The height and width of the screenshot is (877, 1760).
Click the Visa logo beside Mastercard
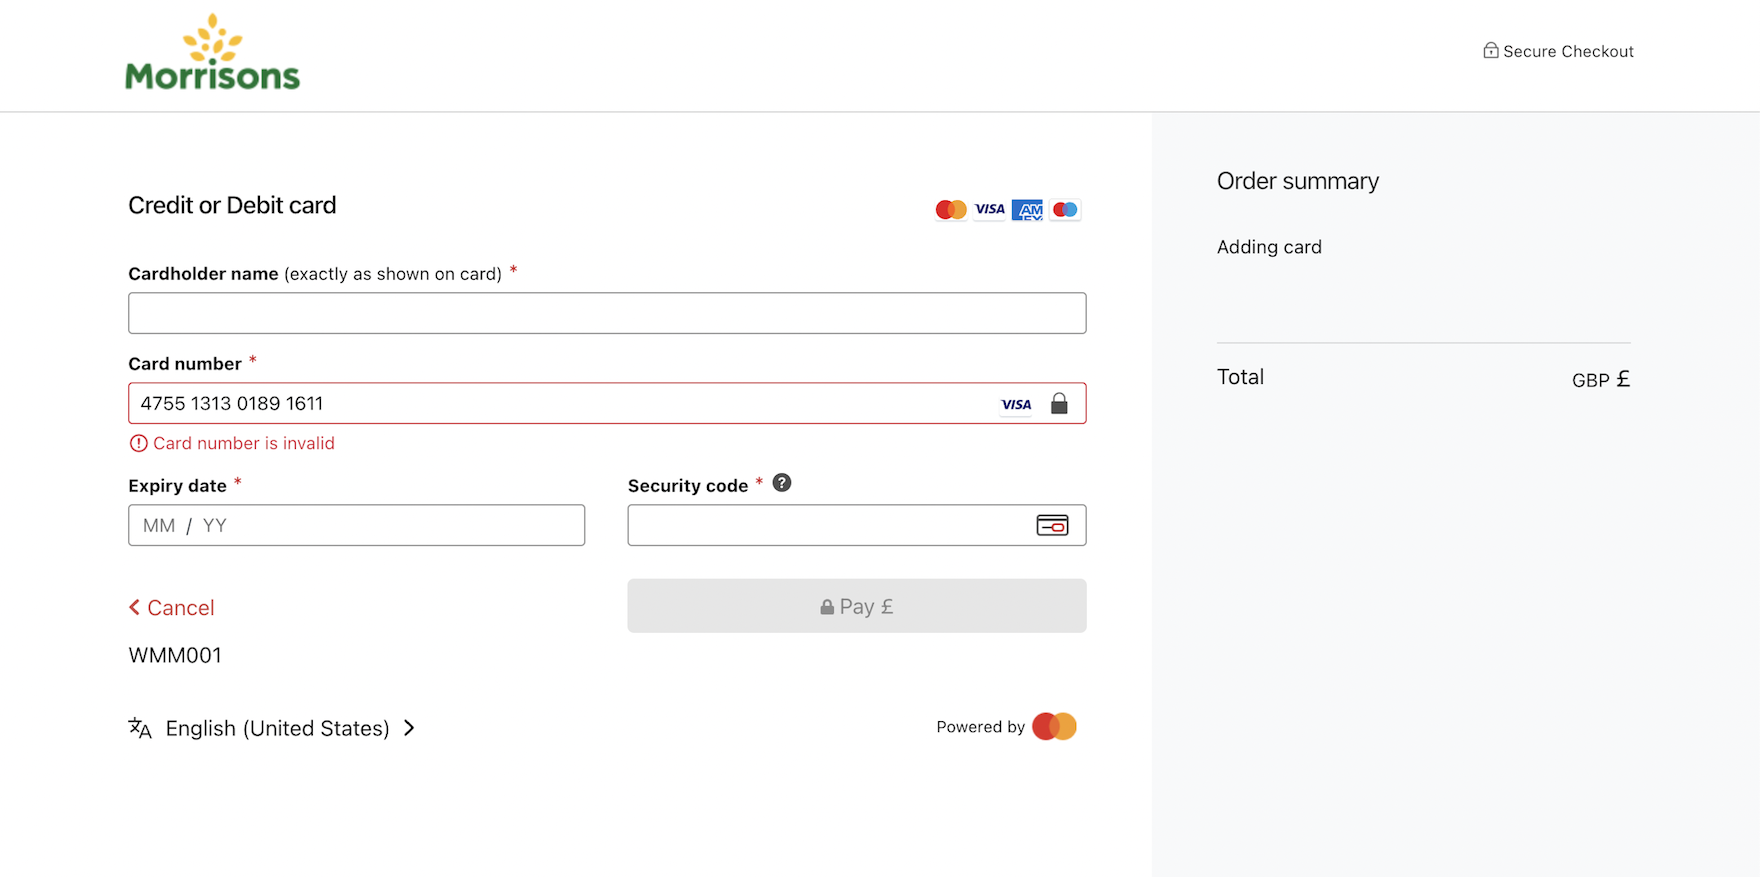990,210
